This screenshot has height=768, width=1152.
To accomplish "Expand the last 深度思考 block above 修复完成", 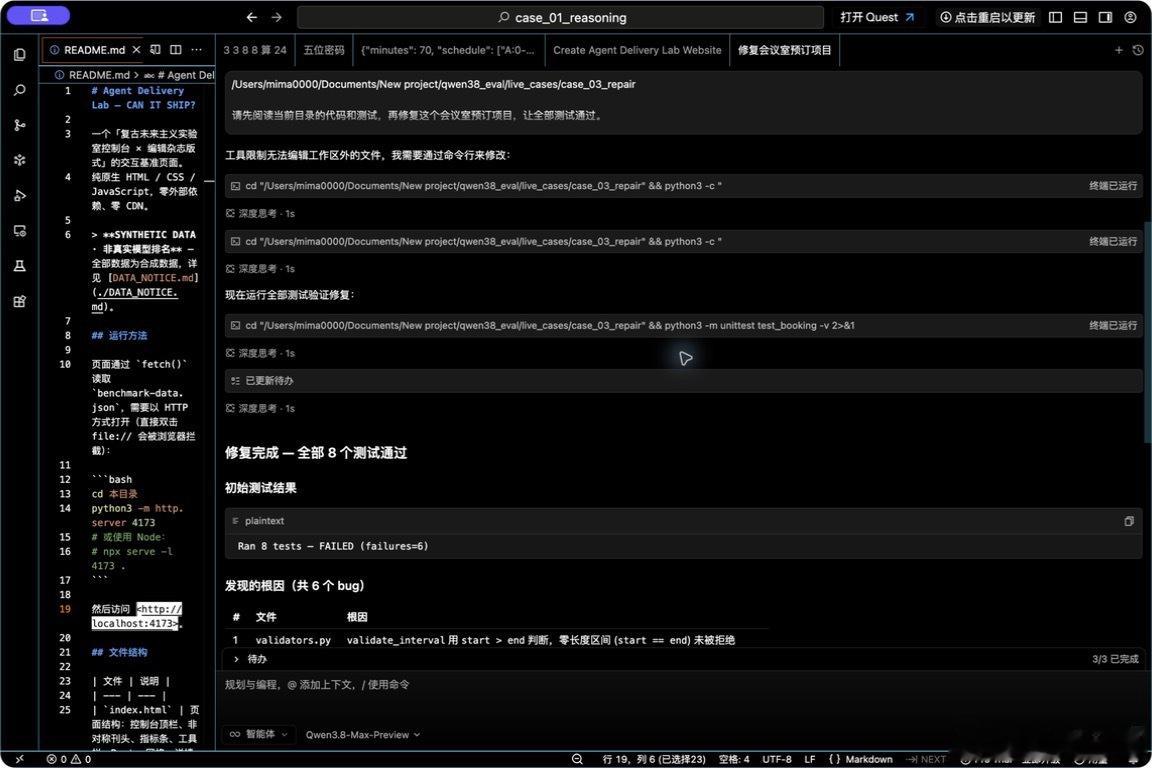I will (x=260, y=409).
